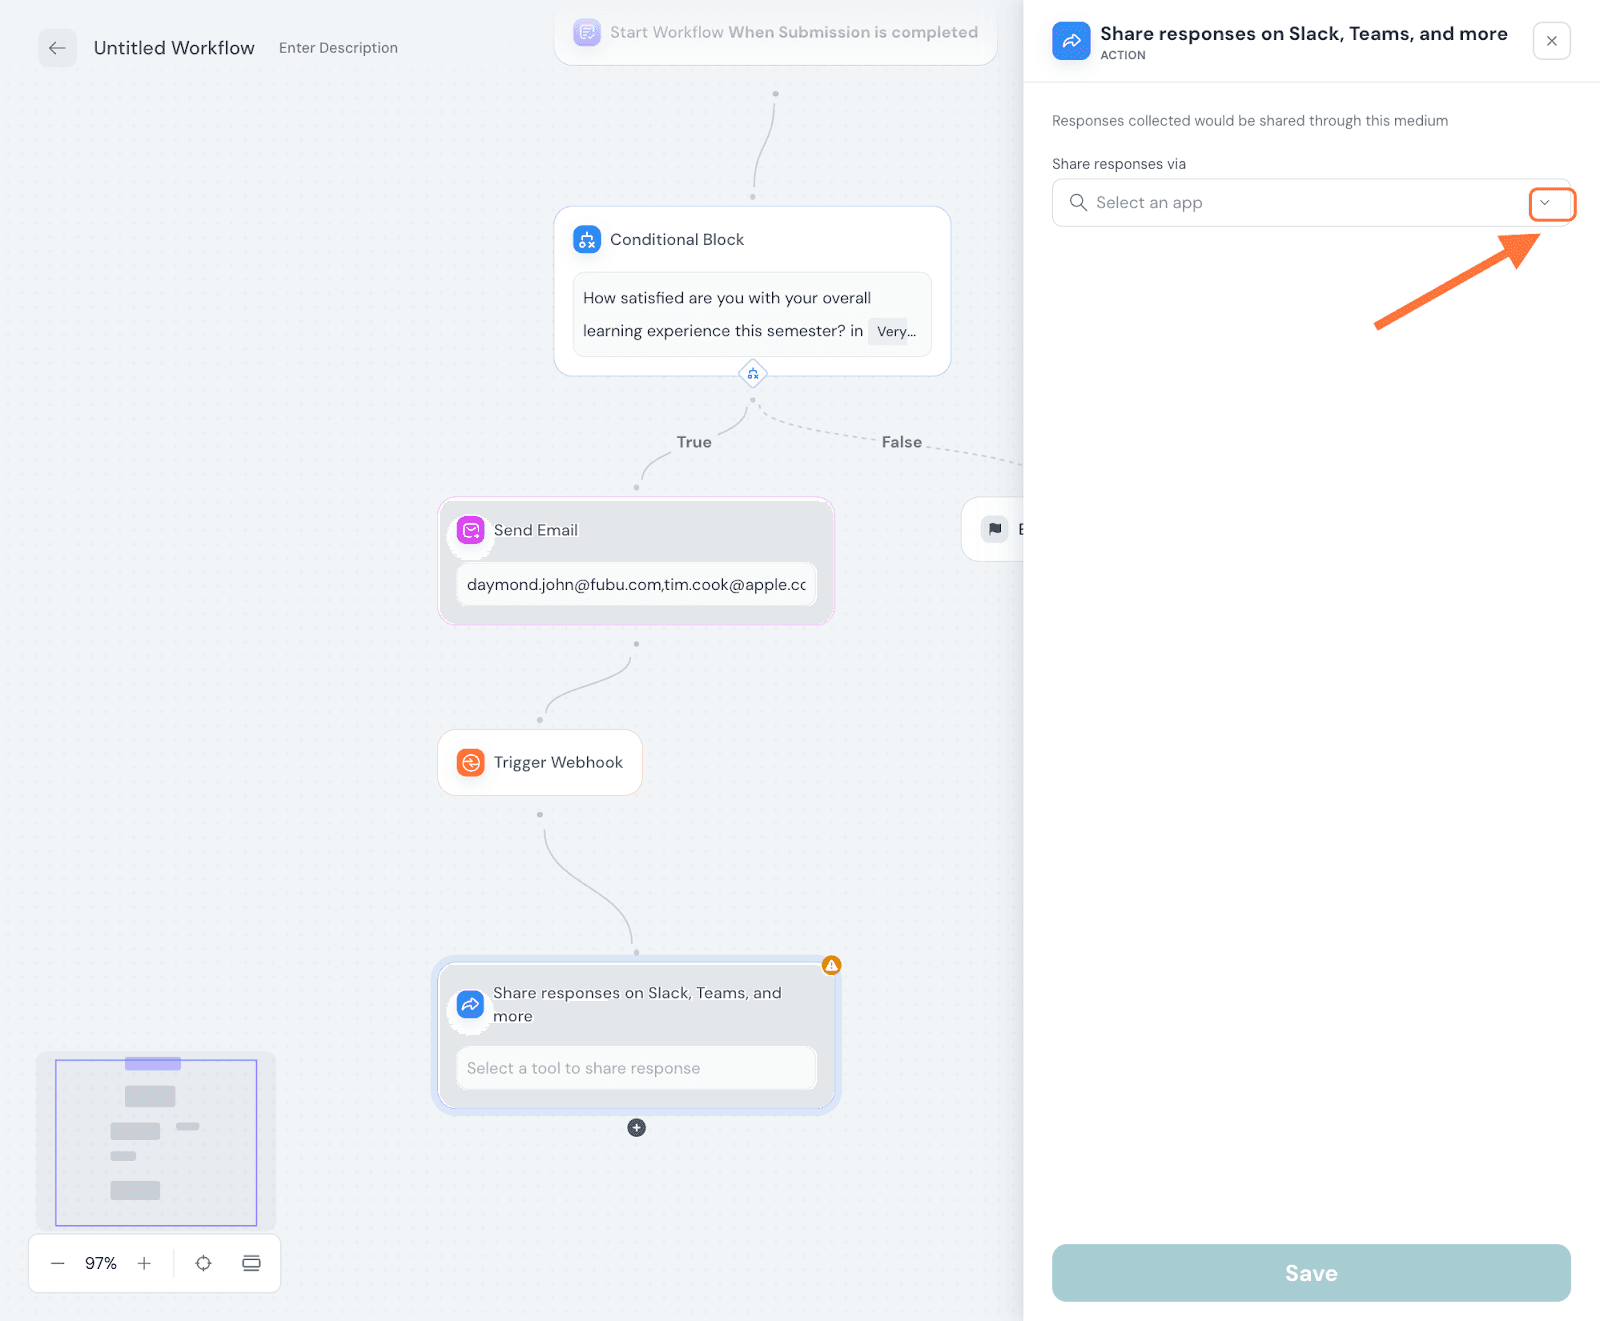Click the Trigger Webhook node icon
Screen dimensions: 1600x1321
pos(470,762)
